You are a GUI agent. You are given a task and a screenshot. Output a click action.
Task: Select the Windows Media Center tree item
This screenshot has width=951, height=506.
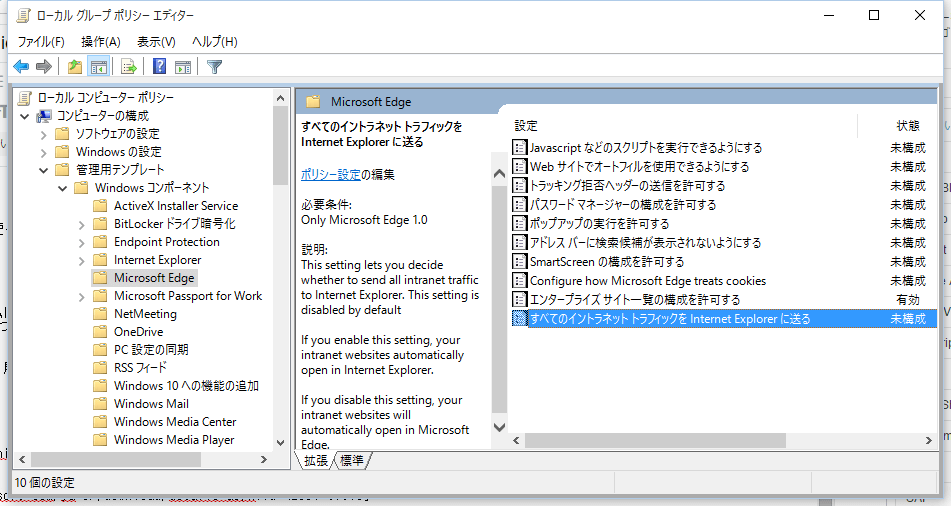[x=175, y=422]
